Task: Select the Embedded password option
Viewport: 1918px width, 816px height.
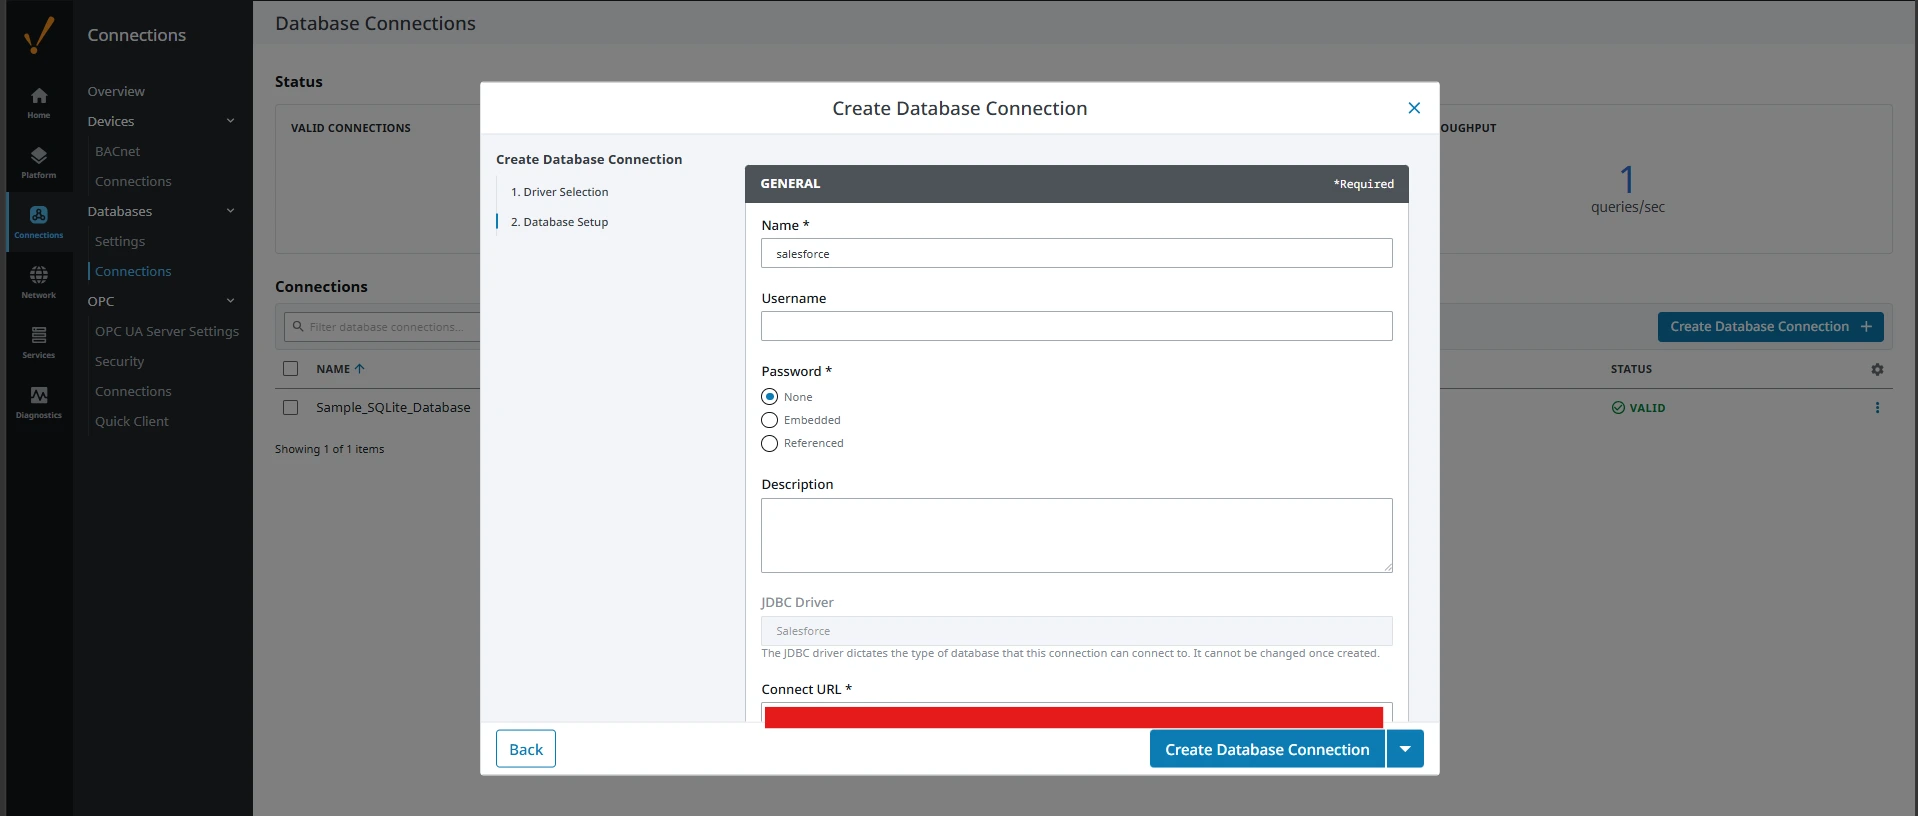Action: [x=769, y=420]
